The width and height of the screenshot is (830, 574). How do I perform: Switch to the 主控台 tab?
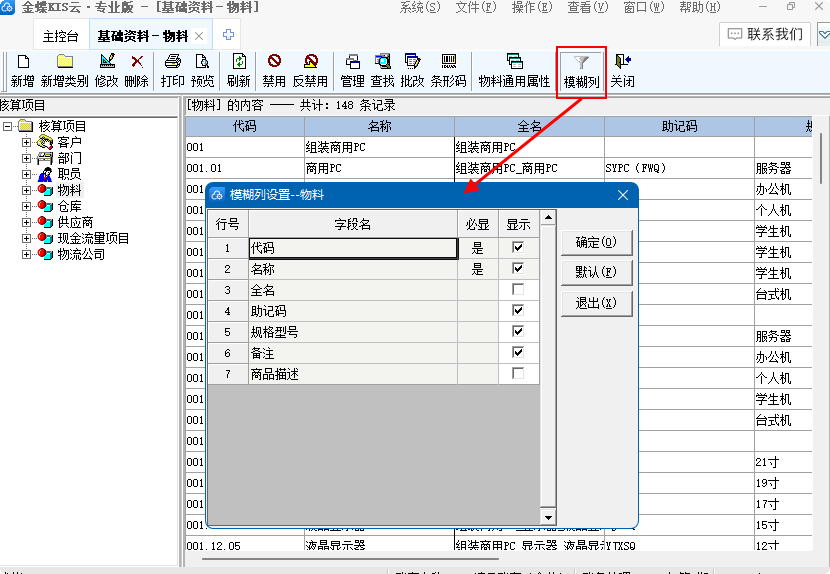point(60,36)
